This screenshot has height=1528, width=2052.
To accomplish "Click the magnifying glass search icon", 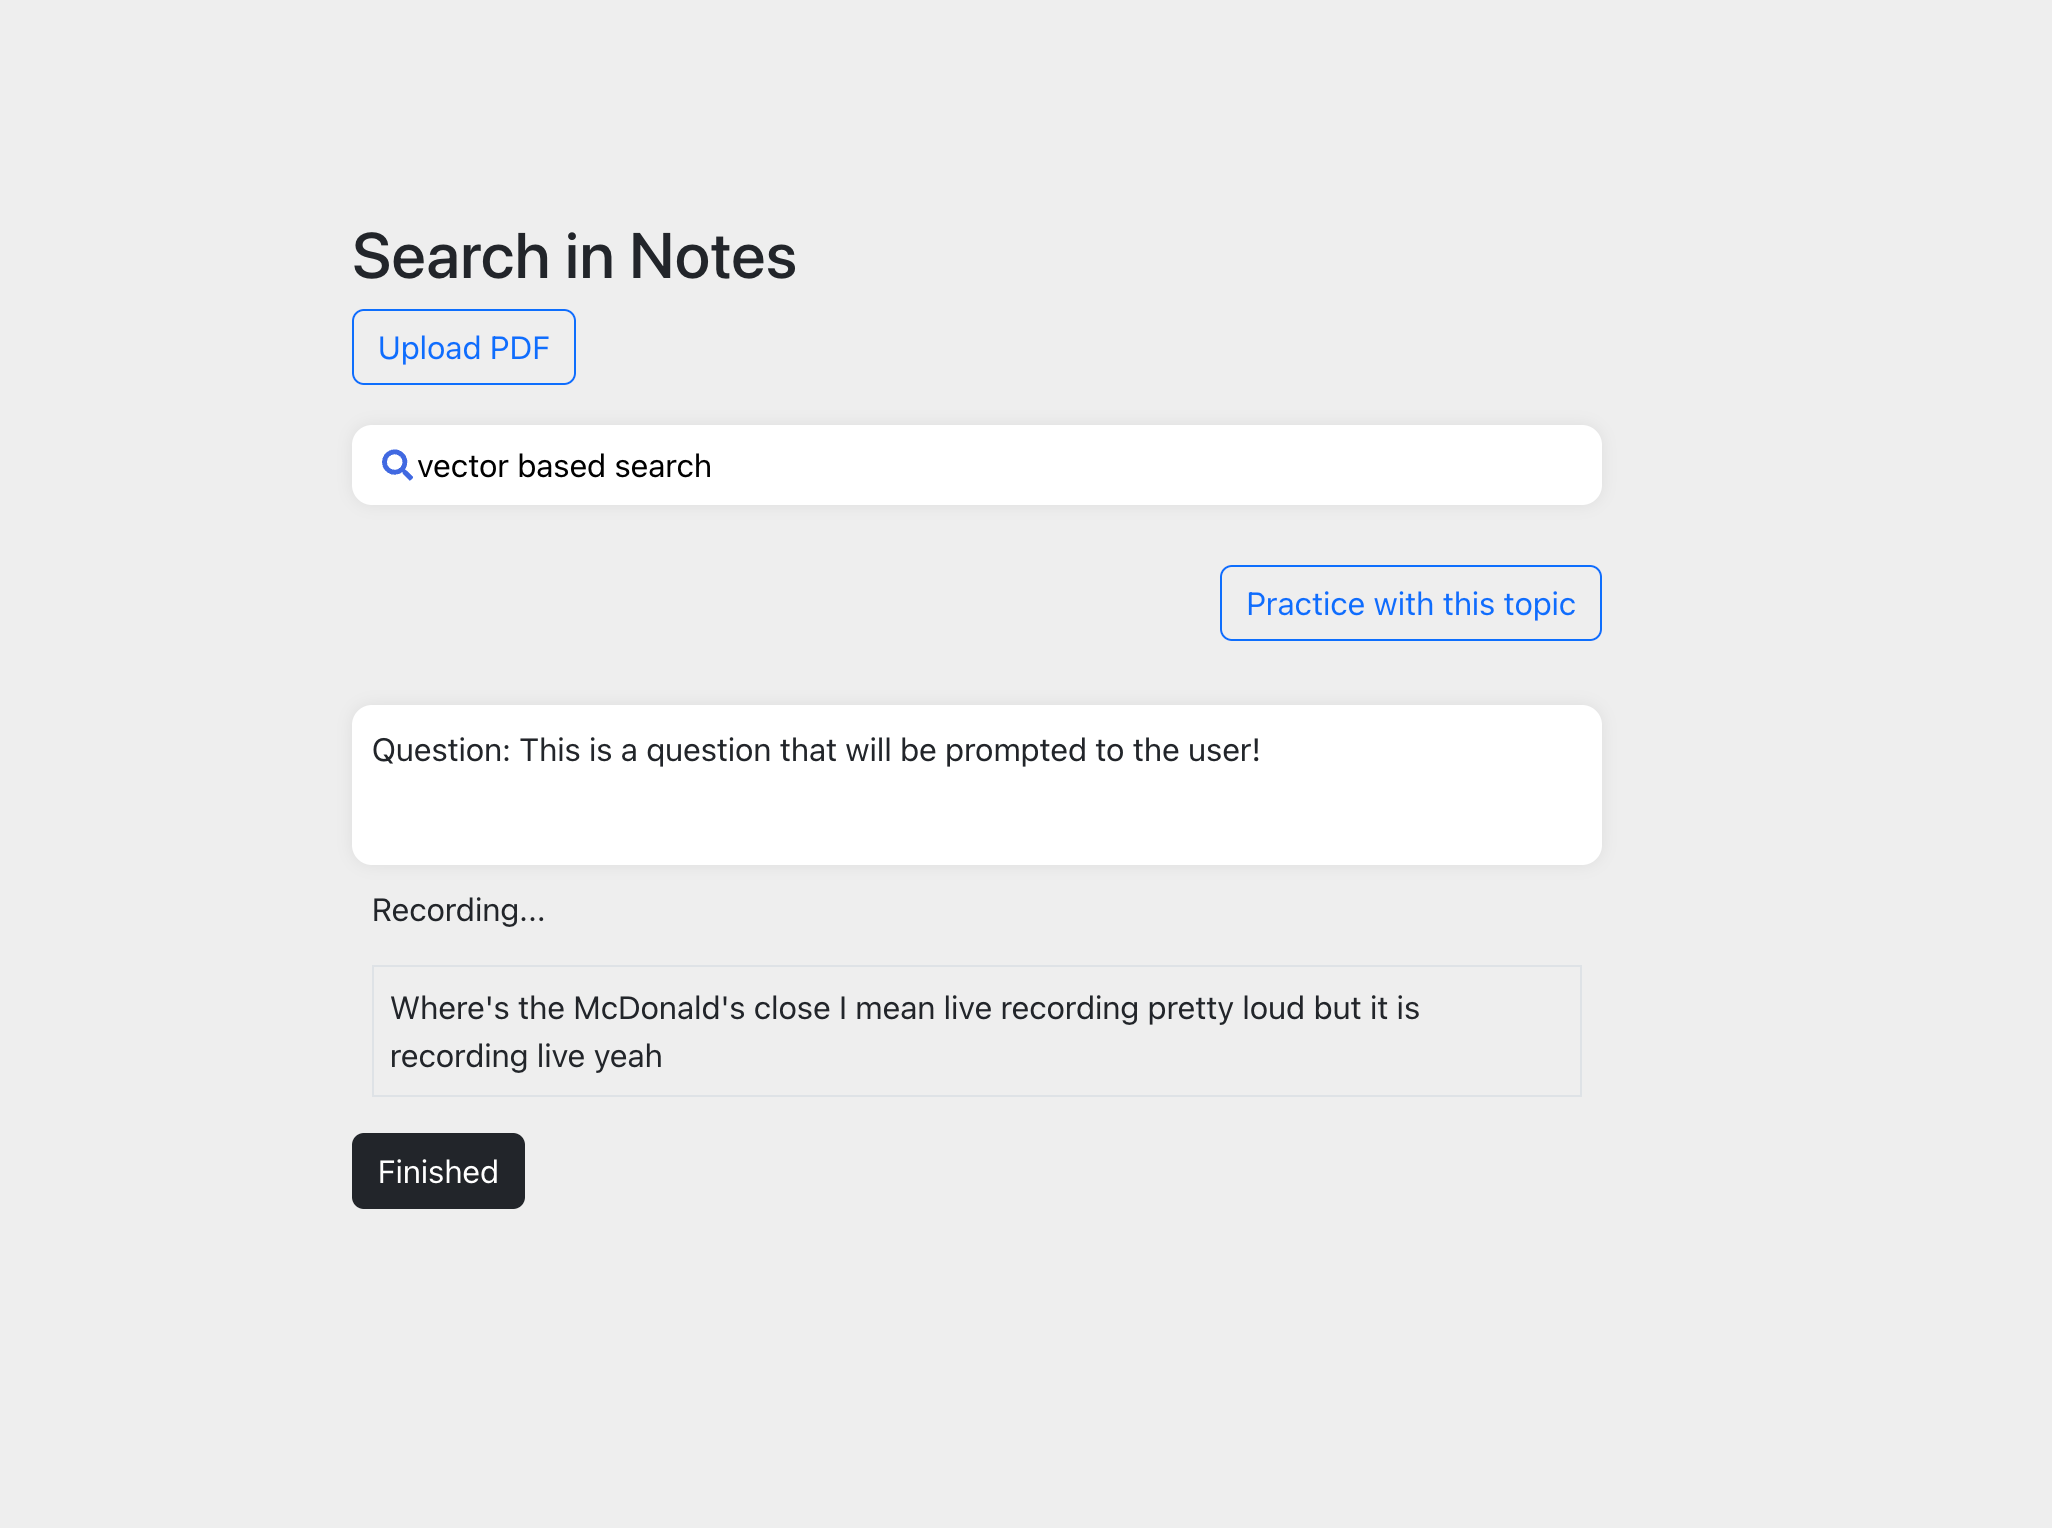I will coord(397,465).
